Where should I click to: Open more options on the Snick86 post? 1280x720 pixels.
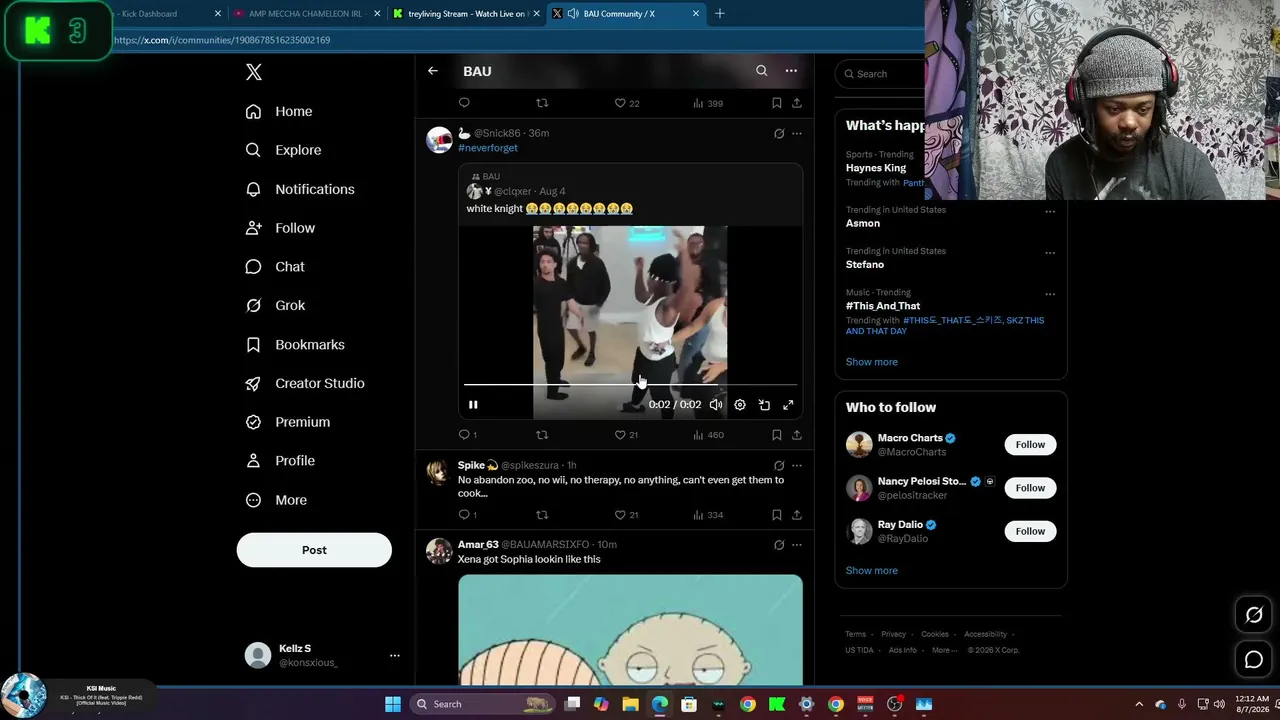click(797, 133)
